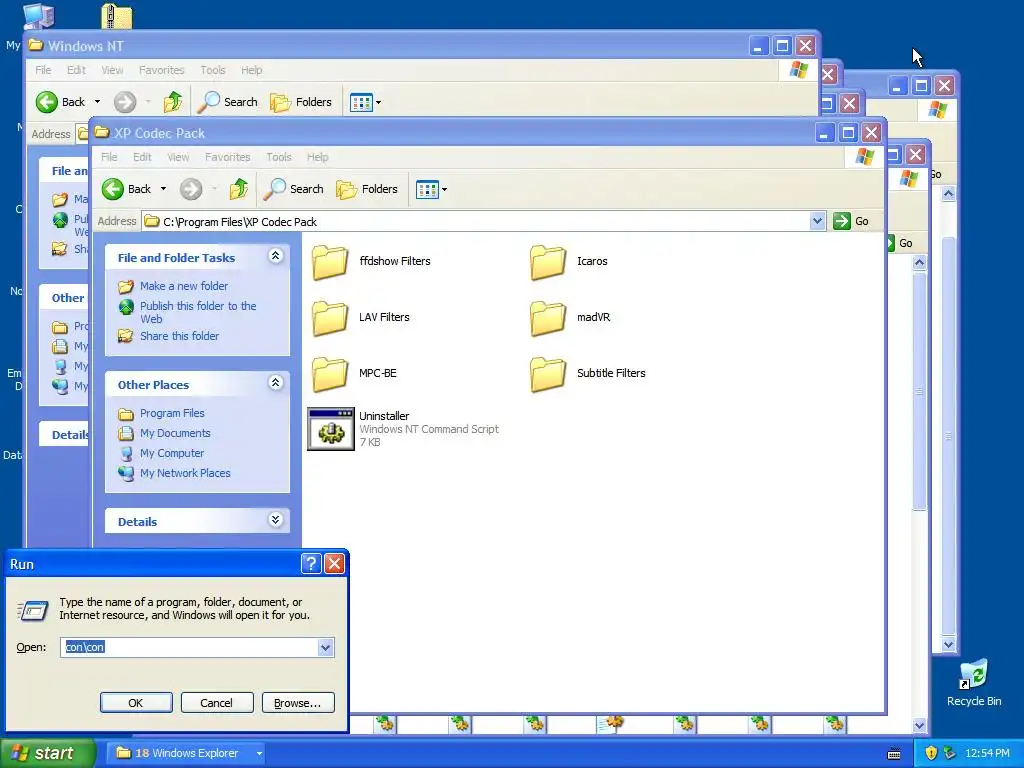
Task: Open the Back history dropdown arrow in XP Codec Pack
Action: coord(163,189)
